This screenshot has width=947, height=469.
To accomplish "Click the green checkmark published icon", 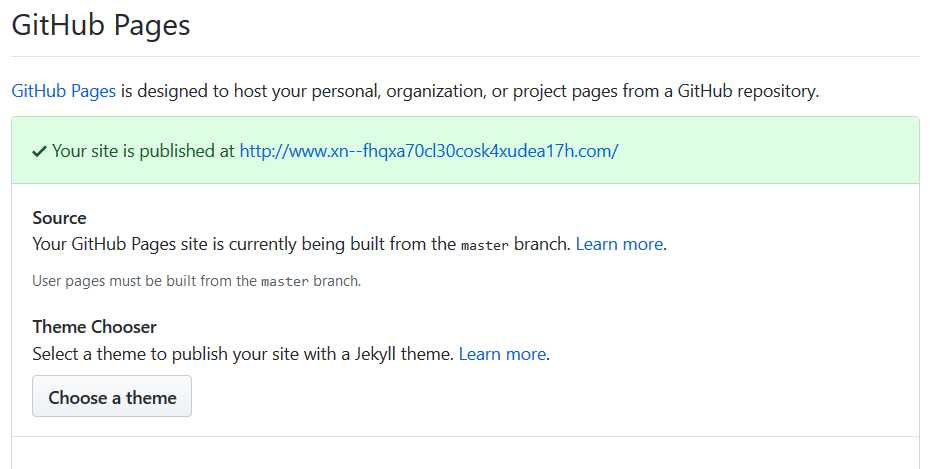I will (x=39, y=152).
